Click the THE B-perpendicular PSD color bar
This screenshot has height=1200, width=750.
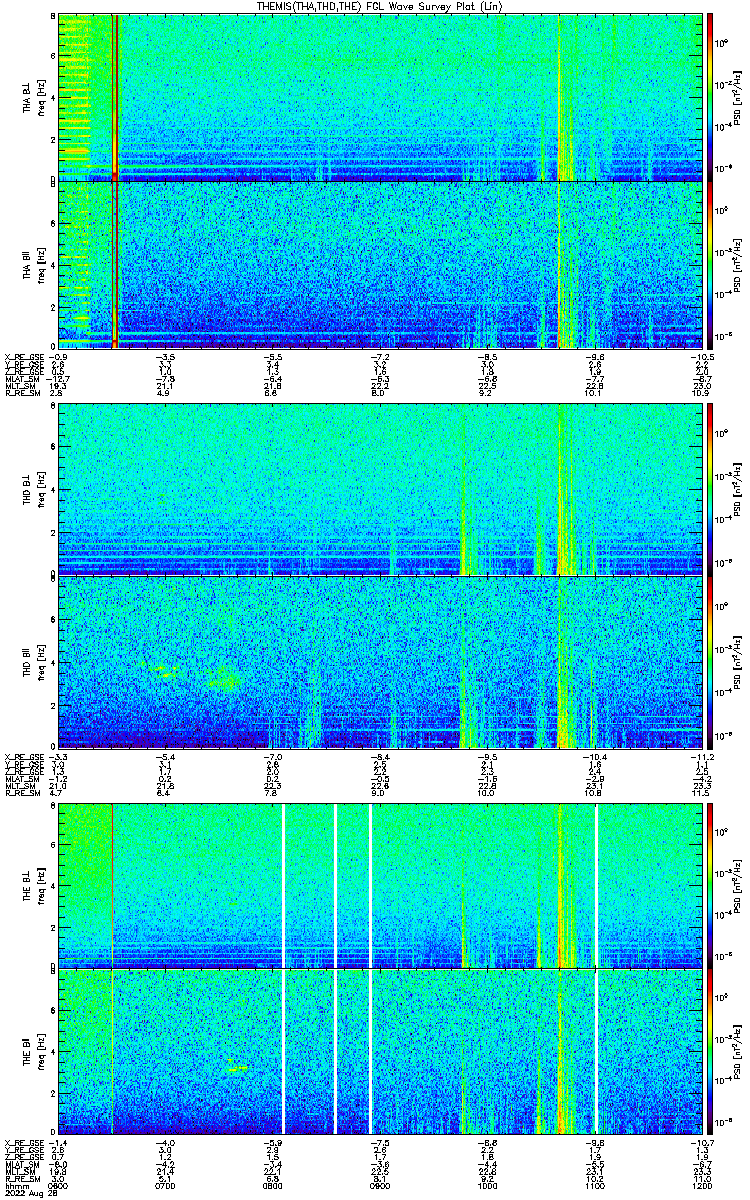coord(711,886)
